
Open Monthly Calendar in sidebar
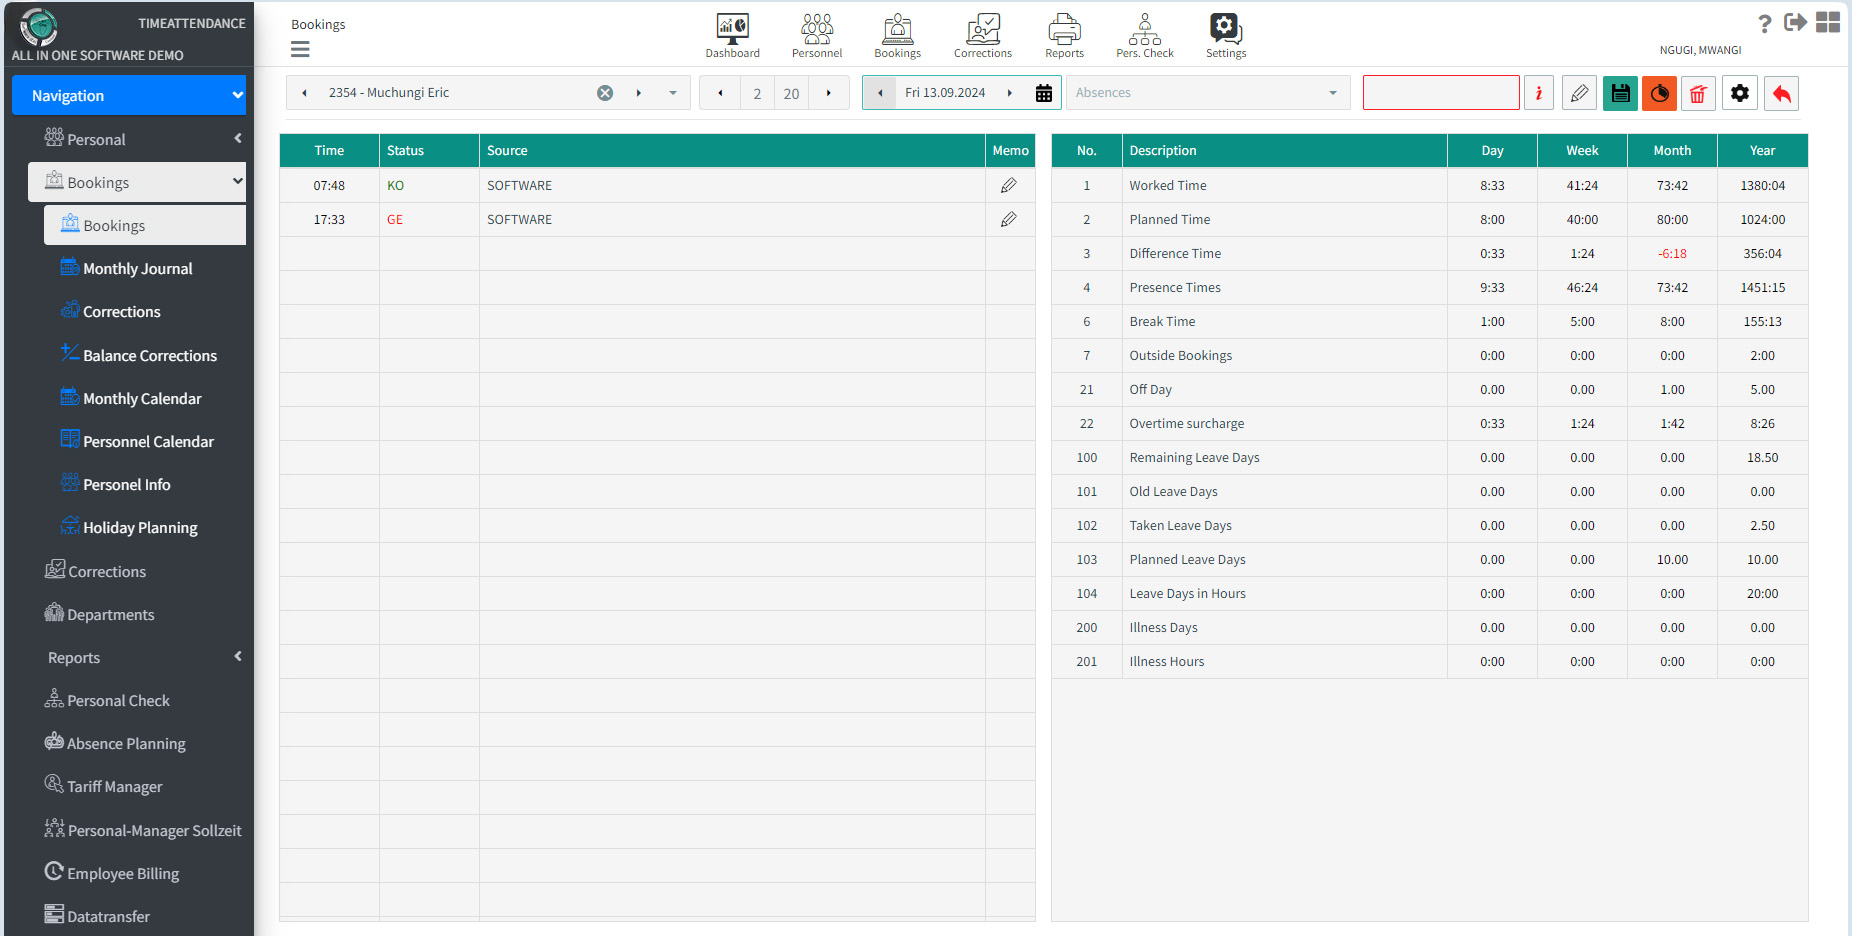coord(142,398)
